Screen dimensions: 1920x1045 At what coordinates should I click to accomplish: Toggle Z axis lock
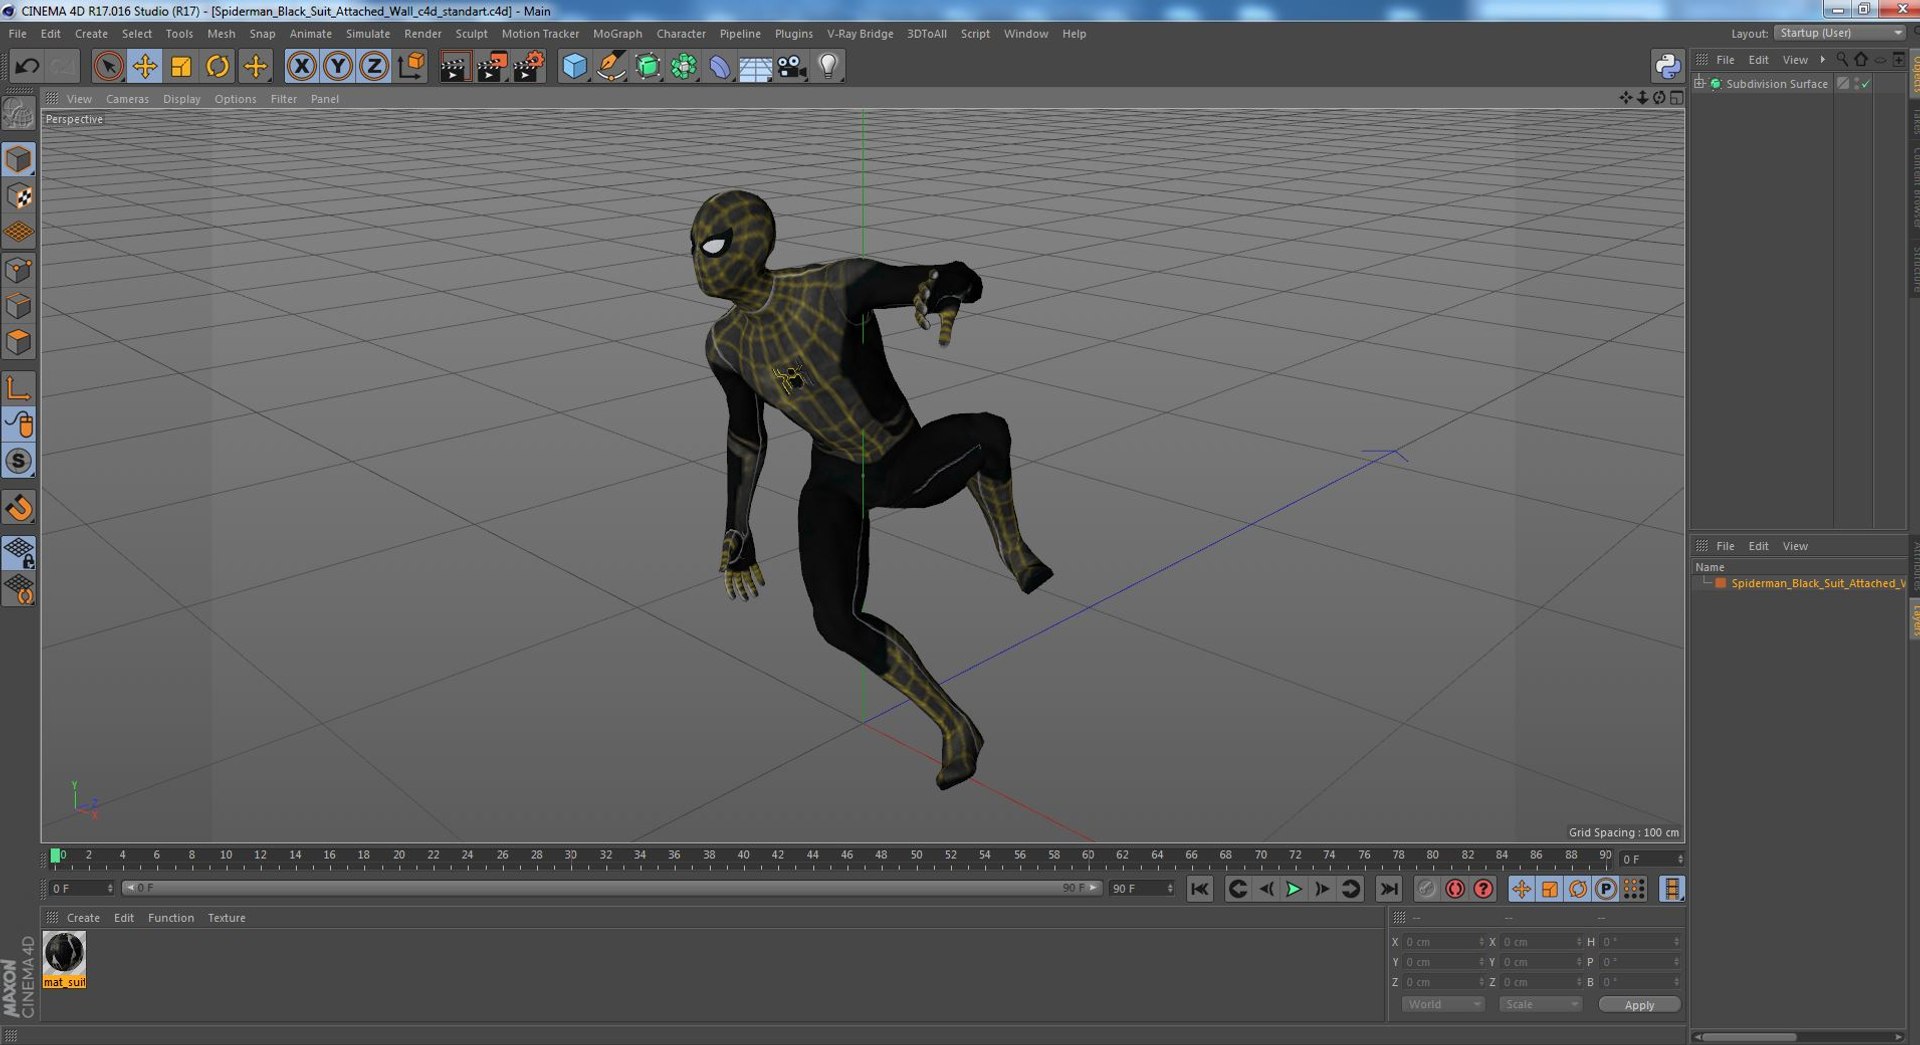tap(374, 67)
